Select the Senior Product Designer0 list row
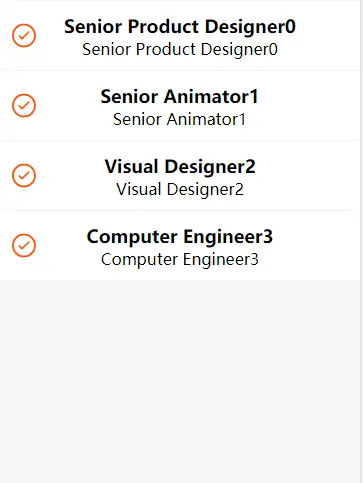This screenshot has width=363, height=483. tap(180, 35)
